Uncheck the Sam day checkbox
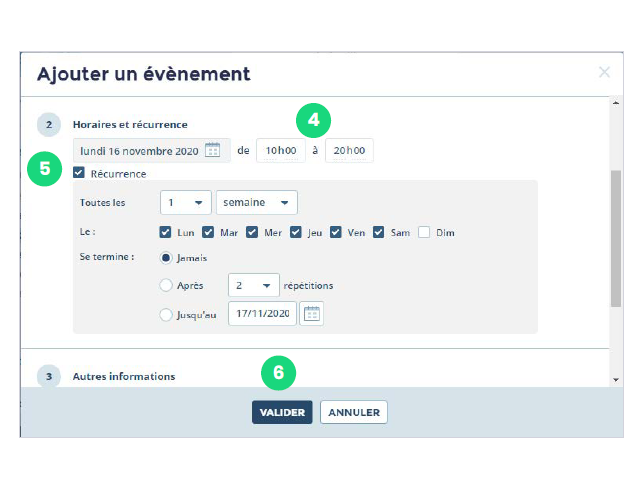 click(x=380, y=232)
